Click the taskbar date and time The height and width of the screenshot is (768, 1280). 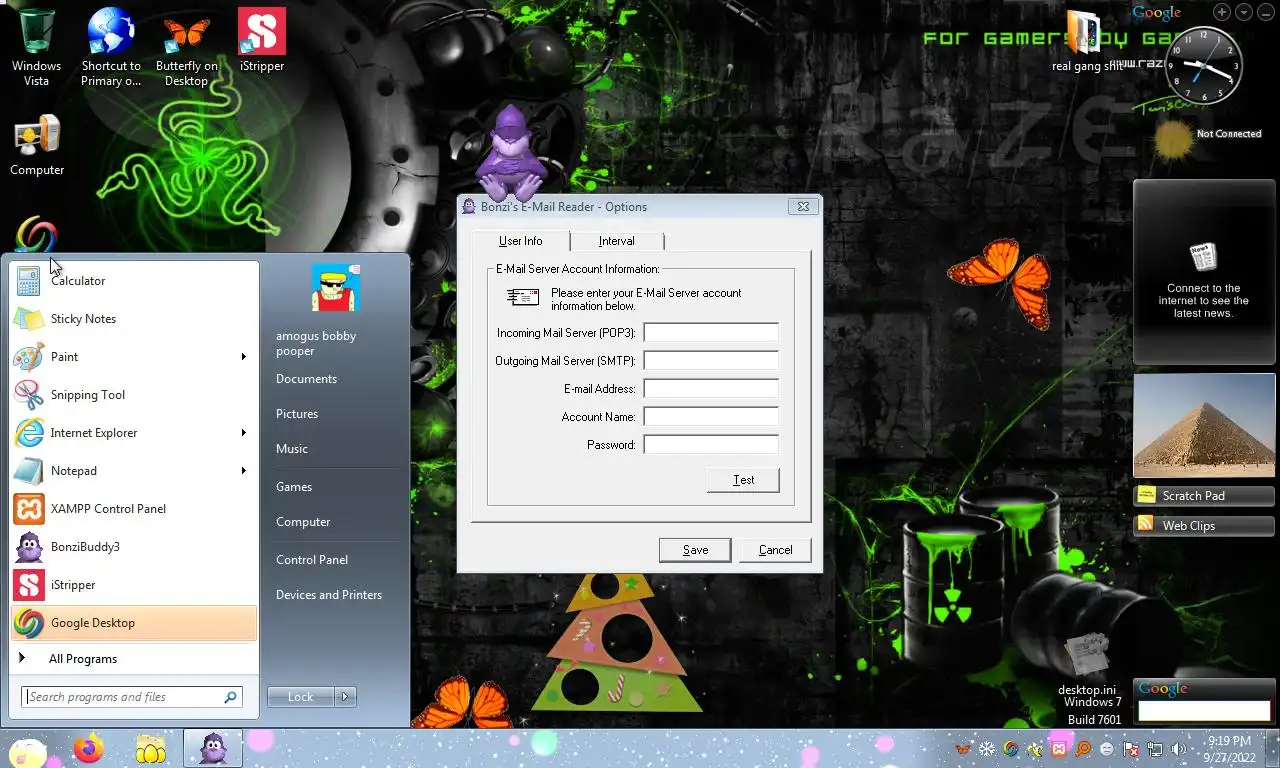coord(1229,749)
